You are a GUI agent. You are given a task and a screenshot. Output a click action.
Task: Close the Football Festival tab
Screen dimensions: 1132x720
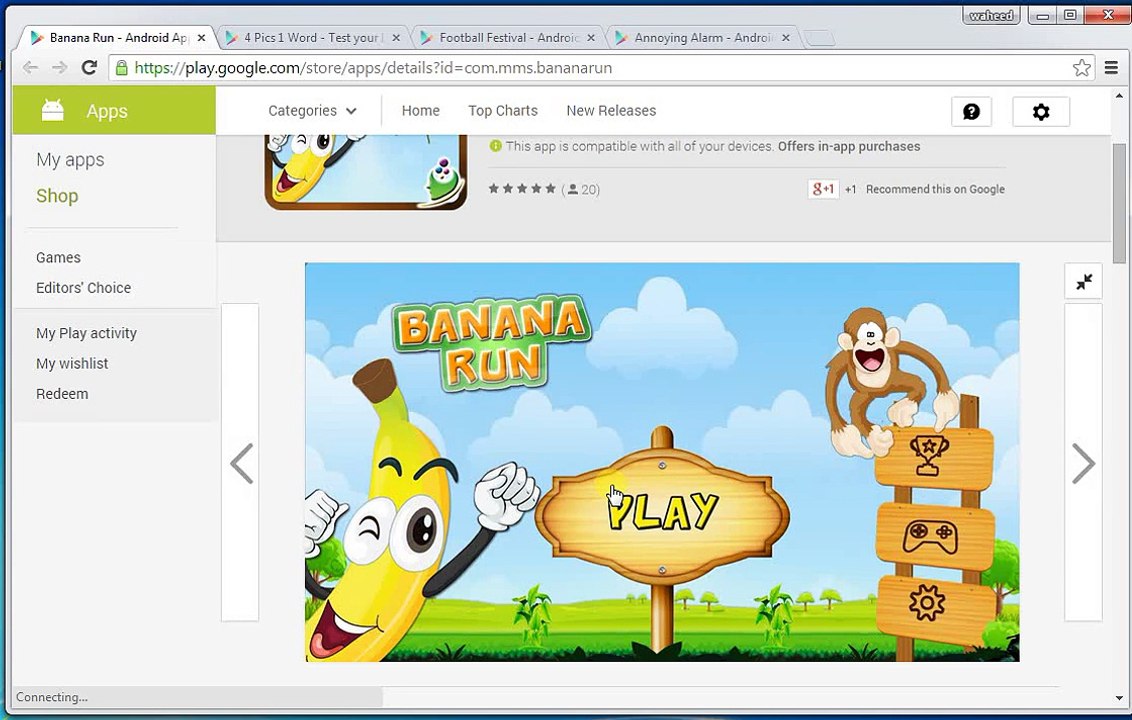(591, 38)
